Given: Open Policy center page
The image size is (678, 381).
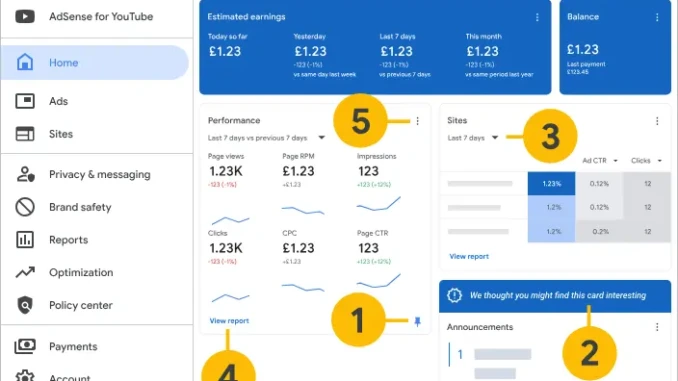Looking at the screenshot, I should (x=80, y=305).
